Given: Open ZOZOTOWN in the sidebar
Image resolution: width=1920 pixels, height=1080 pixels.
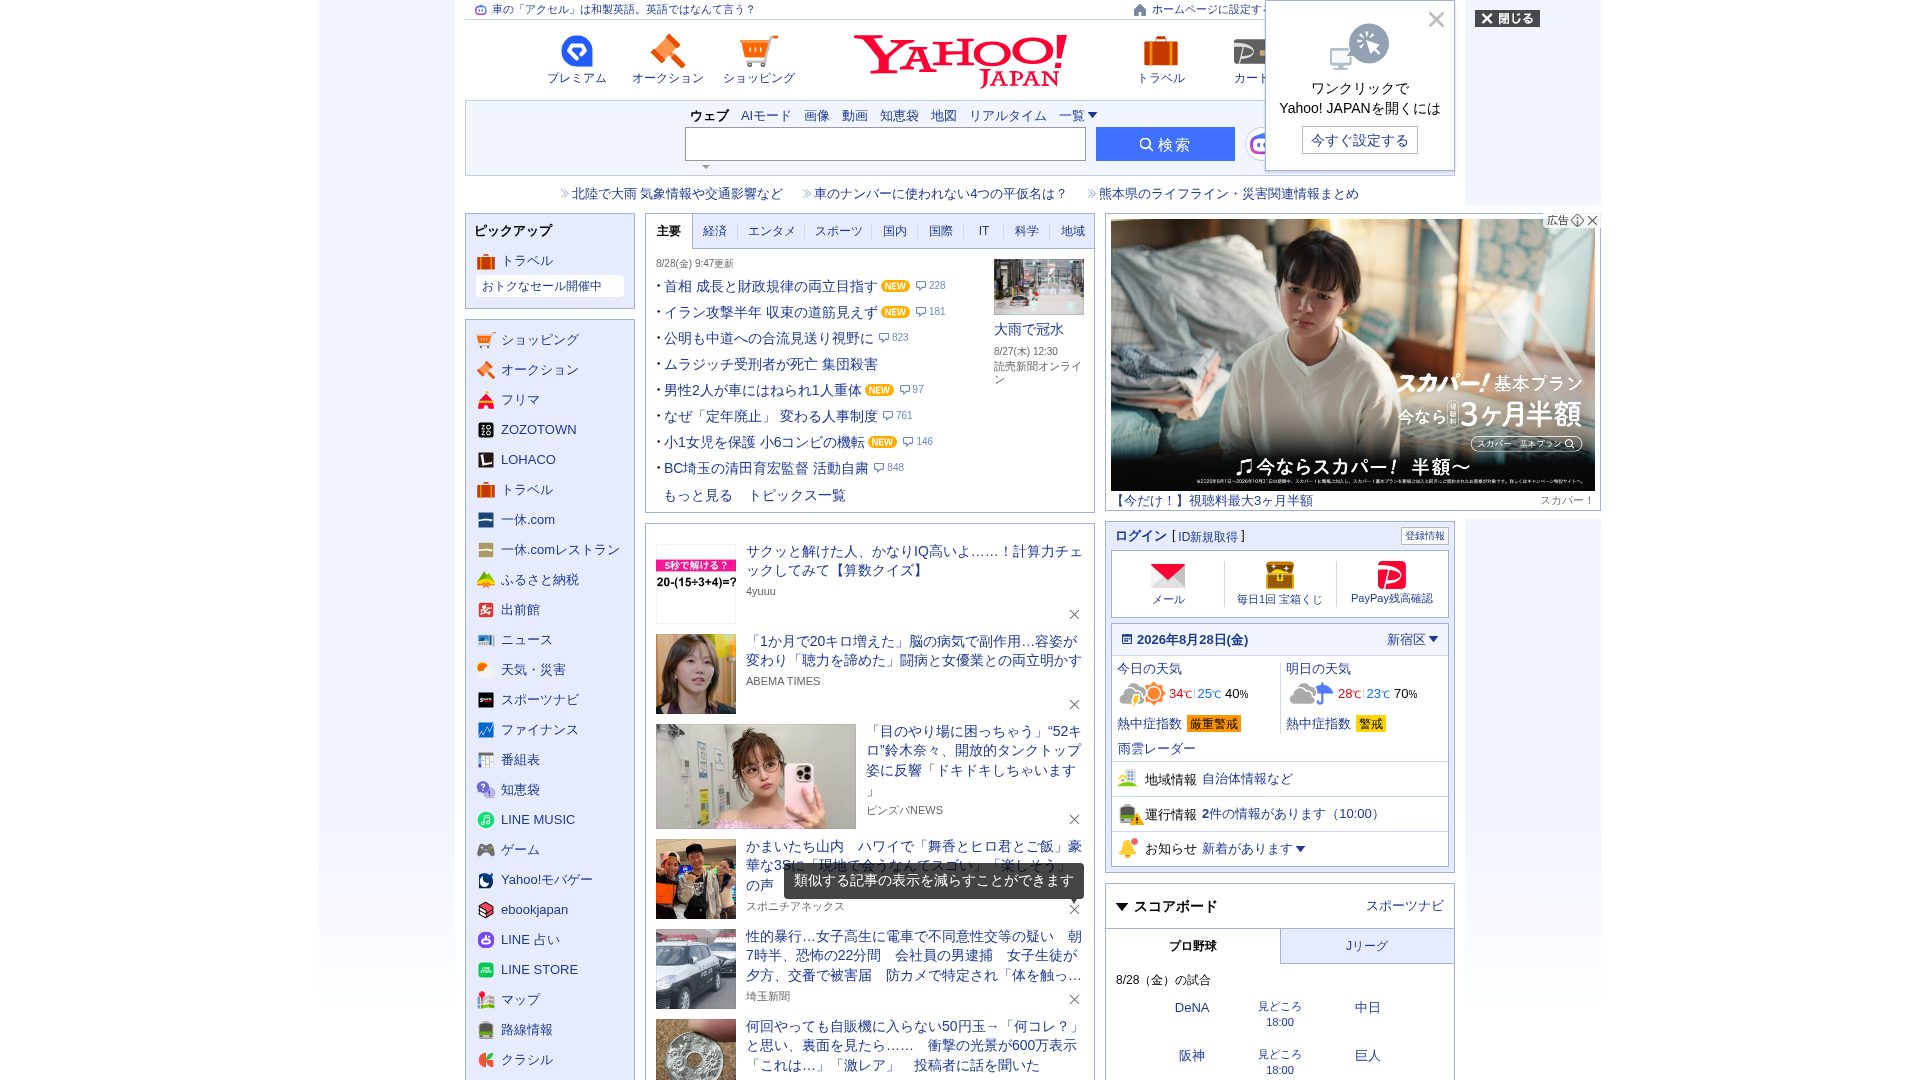Looking at the screenshot, I should (x=538, y=430).
